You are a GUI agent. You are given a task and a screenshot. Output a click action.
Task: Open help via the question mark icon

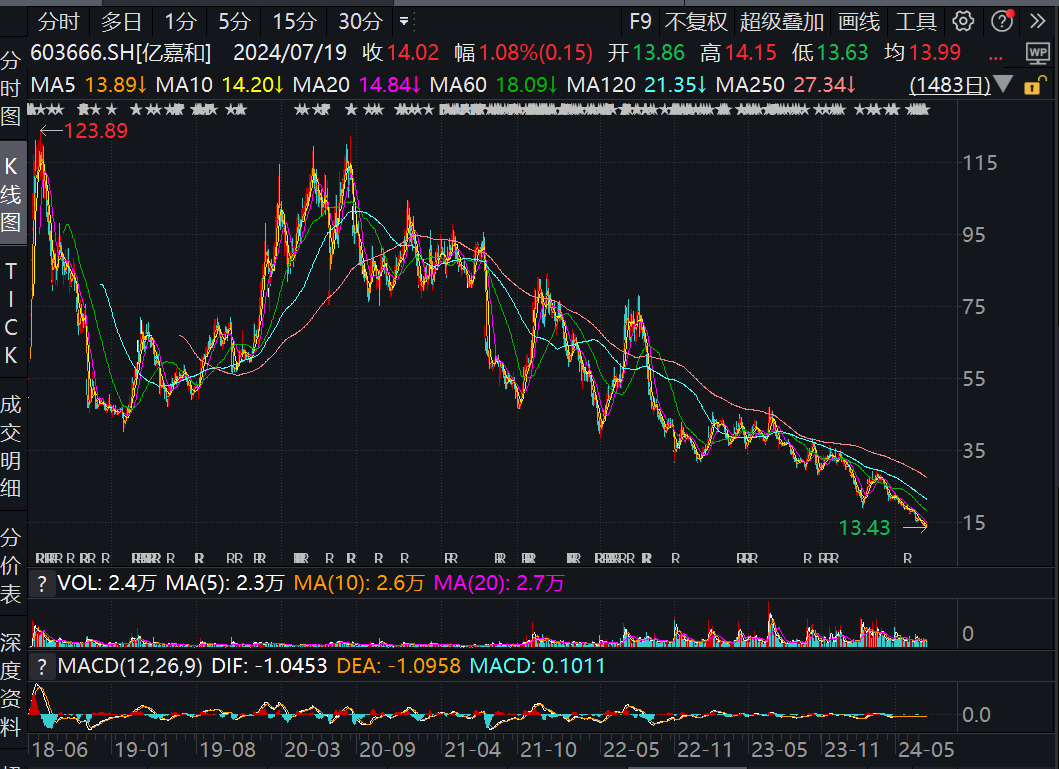point(1002,22)
